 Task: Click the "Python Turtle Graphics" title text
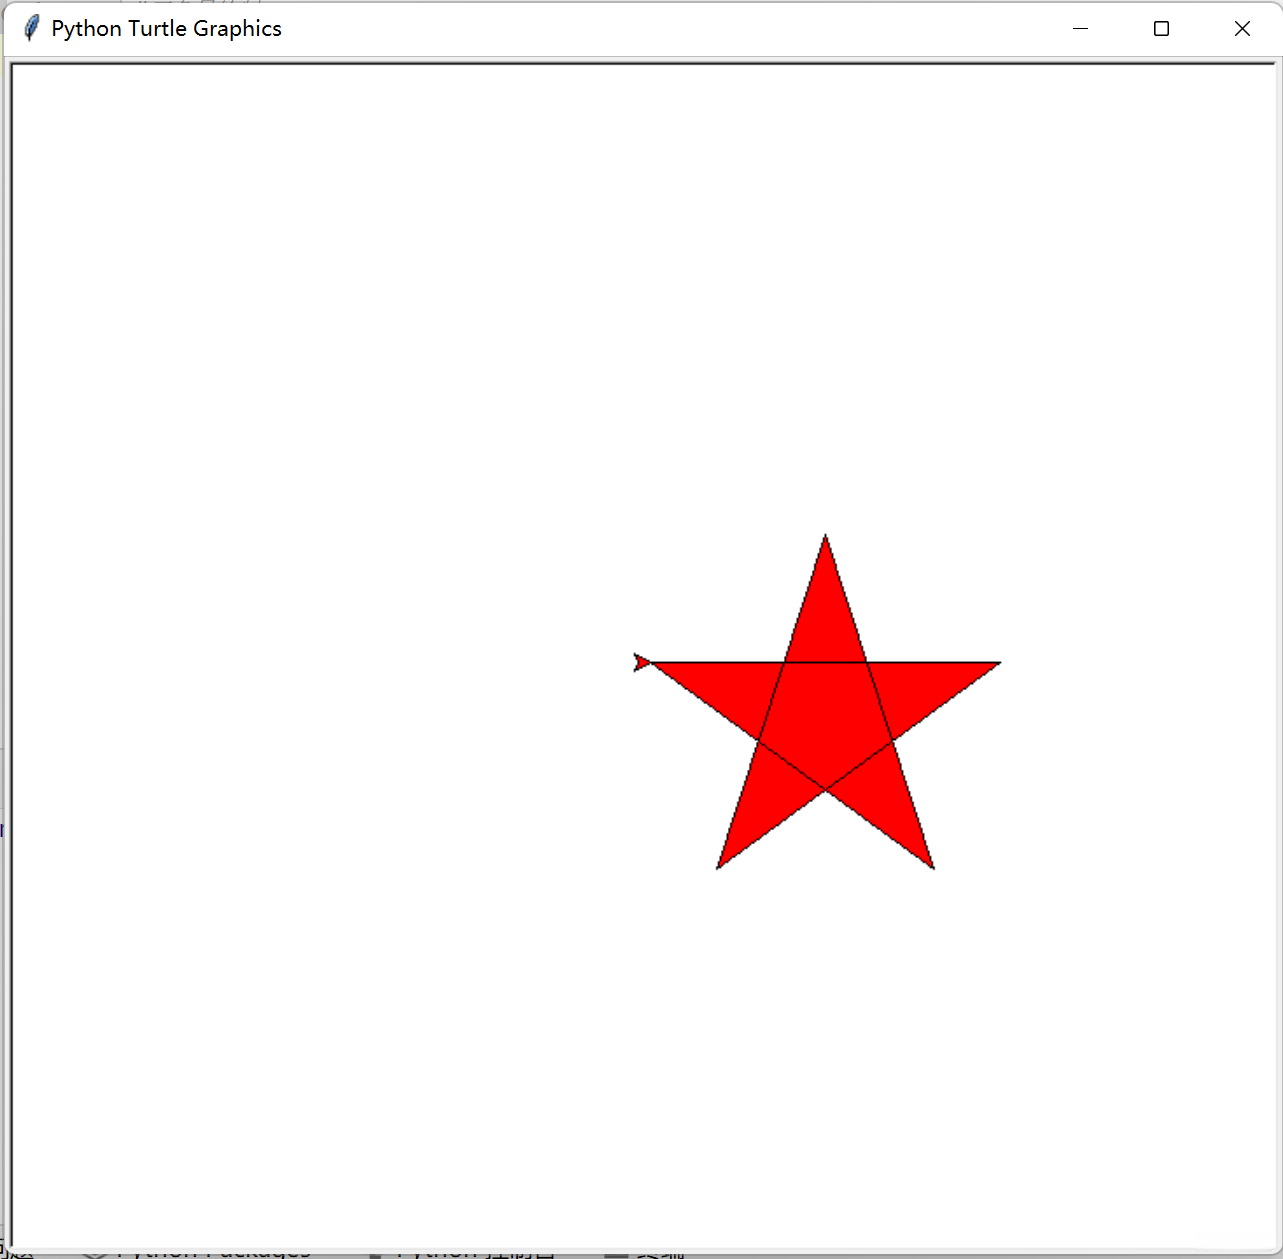(x=166, y=29)
